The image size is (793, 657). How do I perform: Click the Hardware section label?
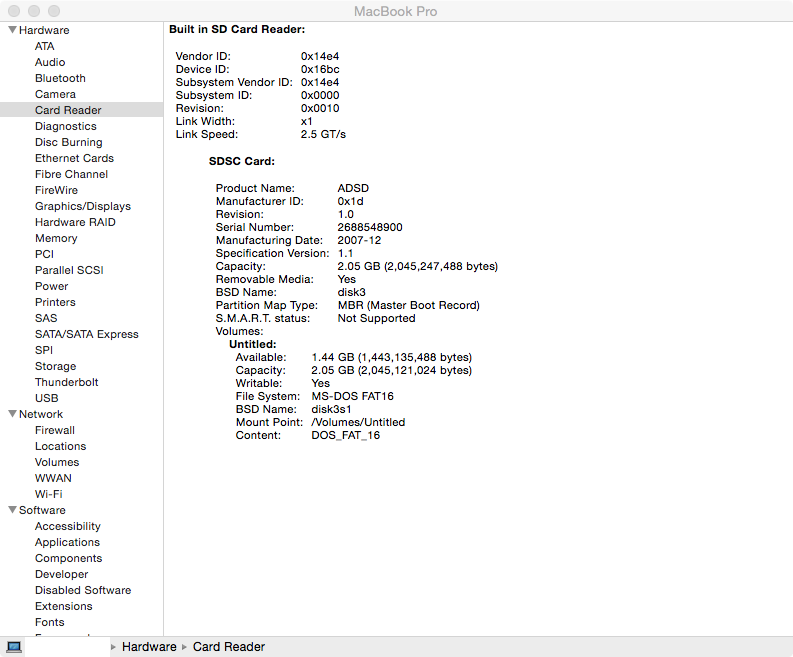click(44, 30)
